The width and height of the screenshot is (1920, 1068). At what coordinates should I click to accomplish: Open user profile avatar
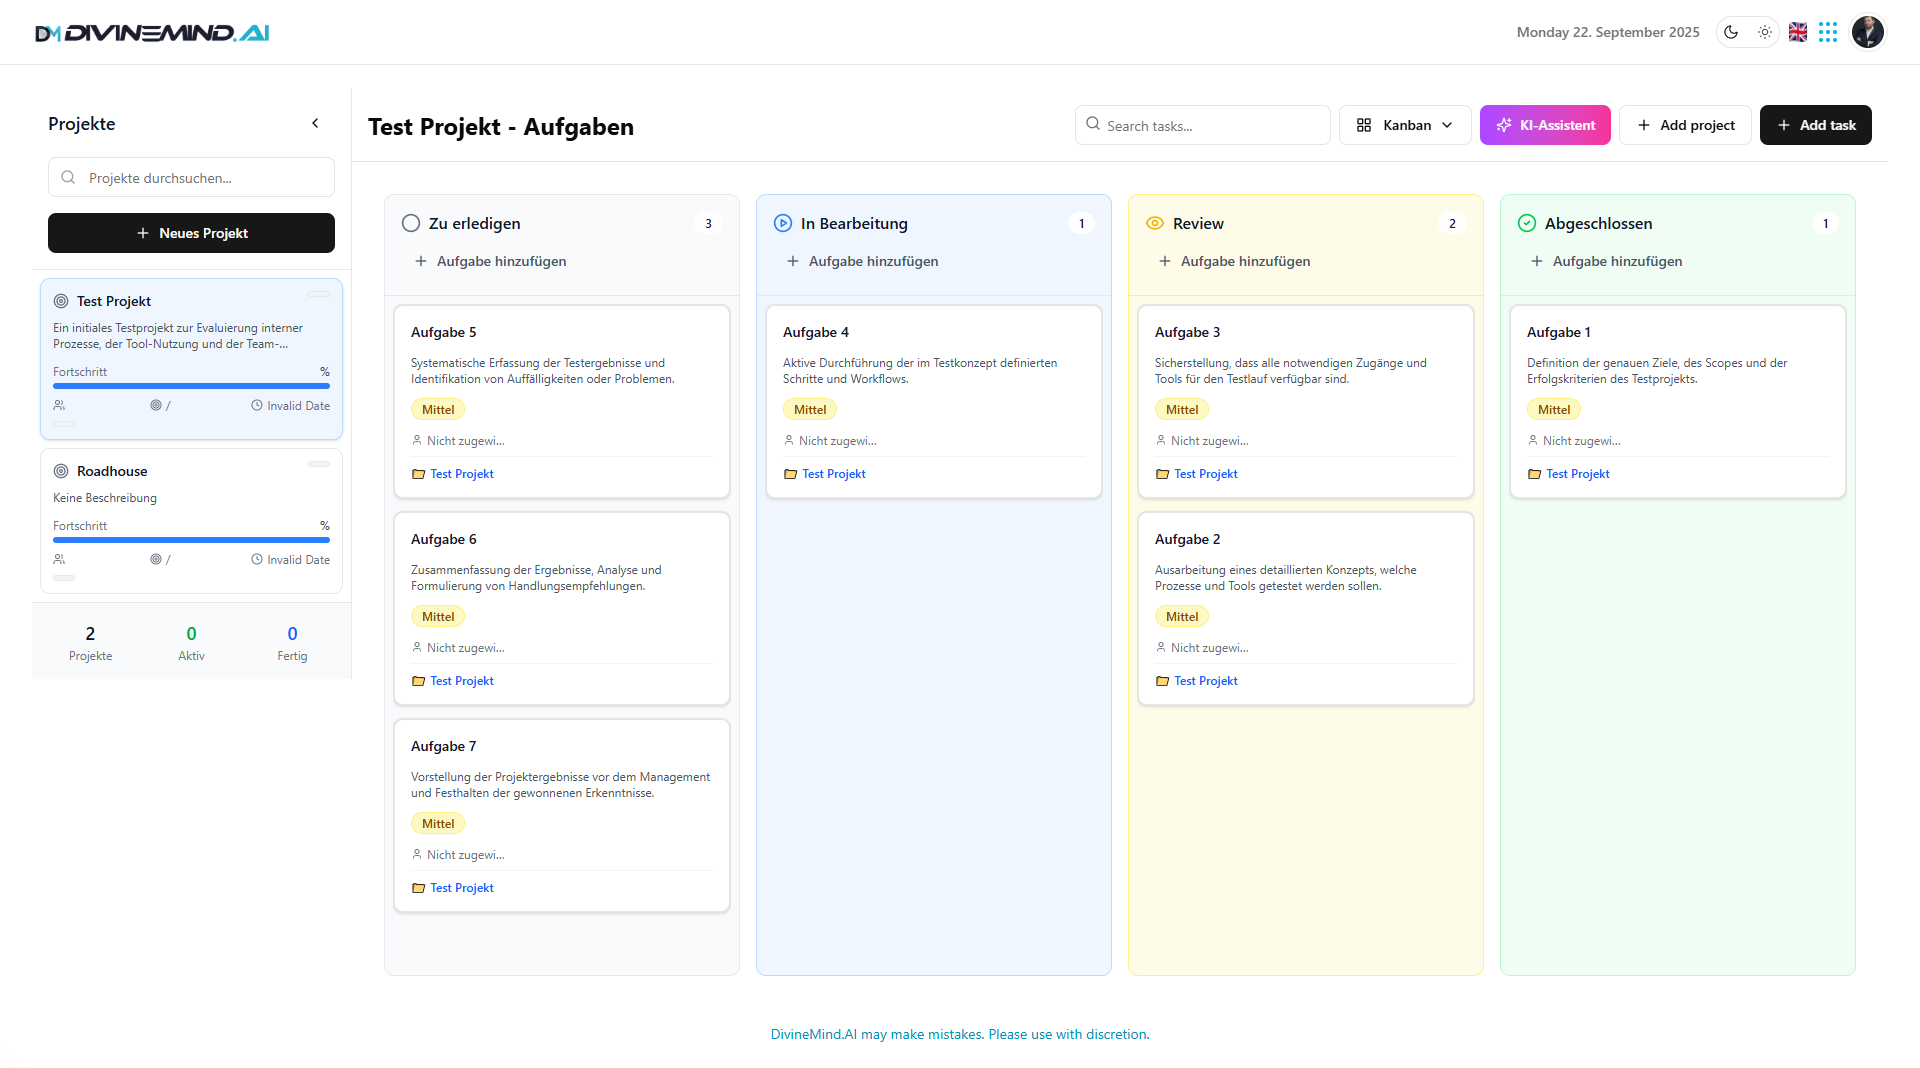1867,32
